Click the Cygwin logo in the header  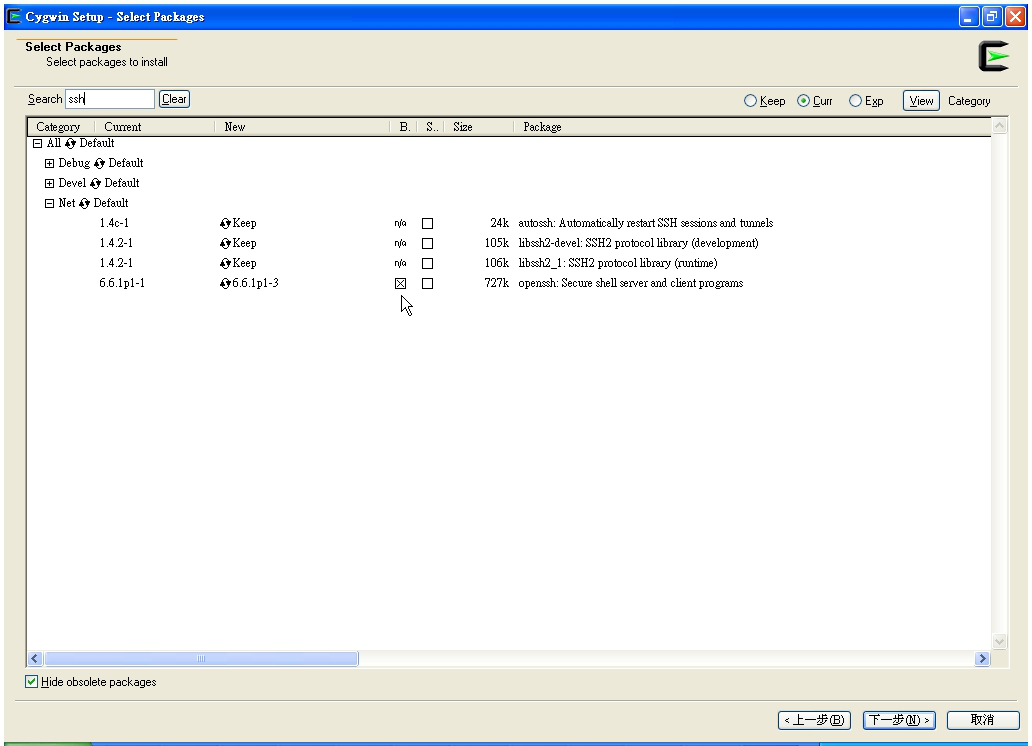994,57
